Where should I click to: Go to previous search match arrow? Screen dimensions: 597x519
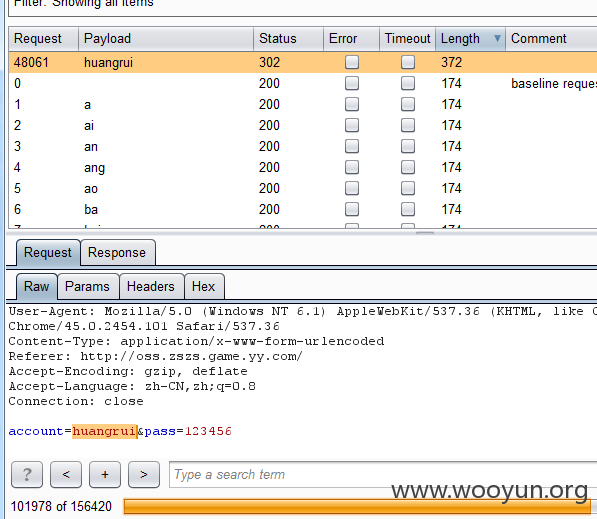[66, 474]
